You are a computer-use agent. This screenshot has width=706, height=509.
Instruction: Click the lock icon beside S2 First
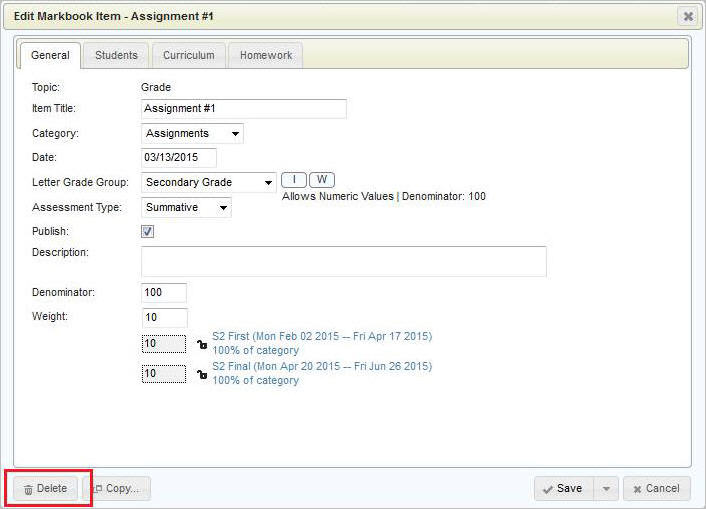201,344
